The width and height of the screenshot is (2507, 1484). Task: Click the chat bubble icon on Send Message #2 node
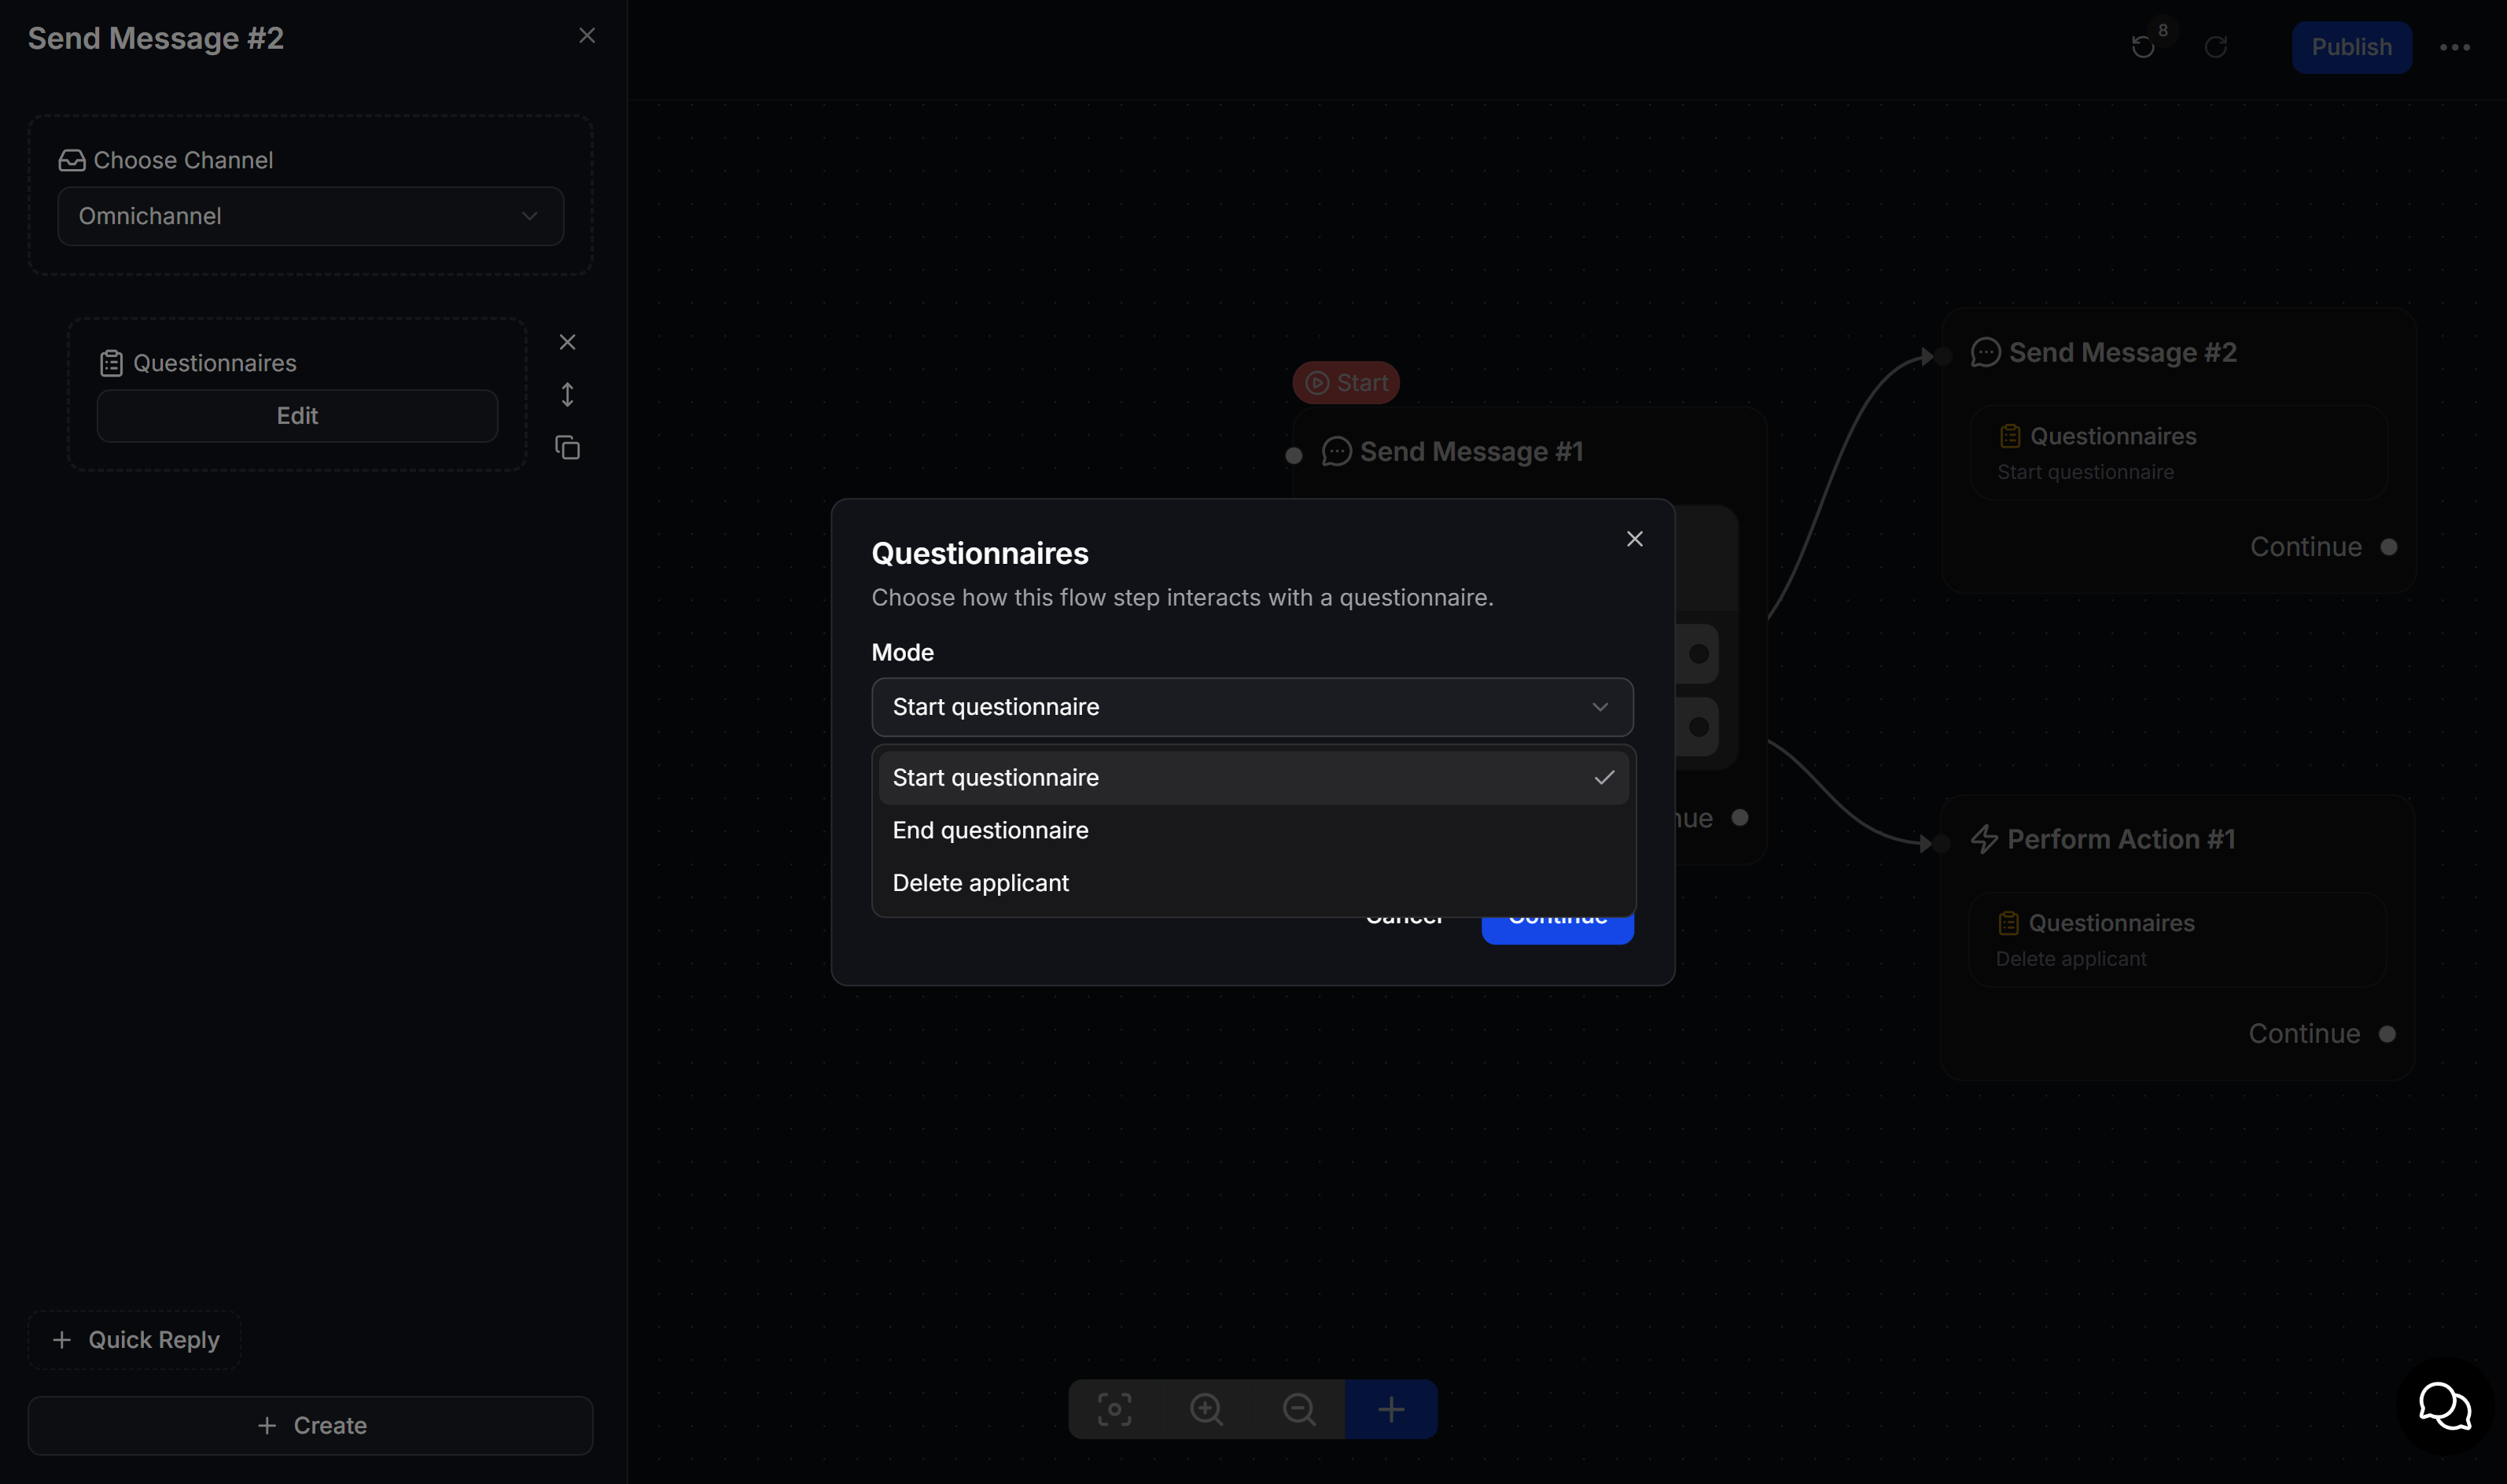(1985, 353)
